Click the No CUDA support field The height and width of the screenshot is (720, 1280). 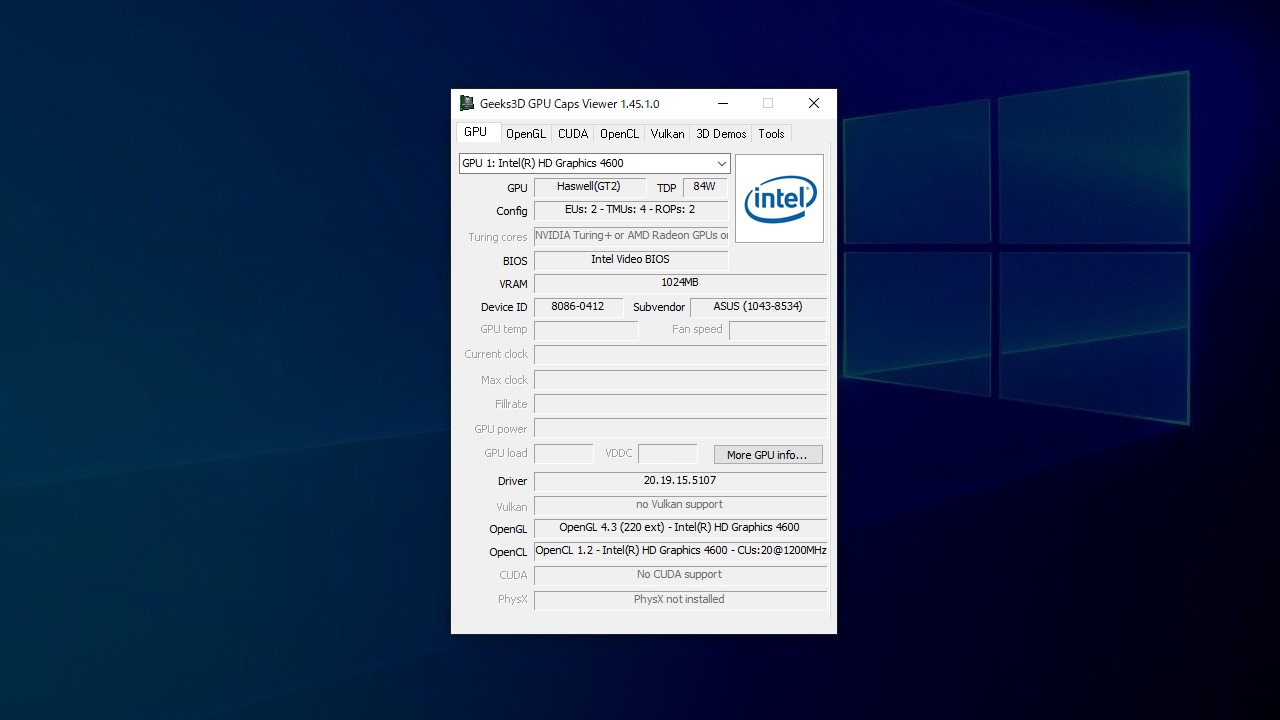(680, 575)
